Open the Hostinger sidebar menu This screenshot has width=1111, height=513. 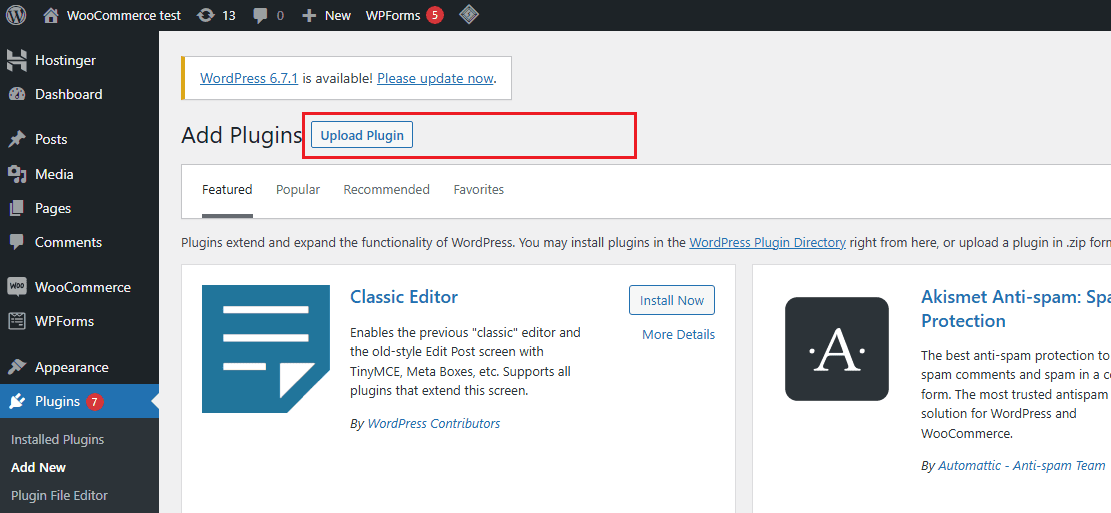pos(64,60)
